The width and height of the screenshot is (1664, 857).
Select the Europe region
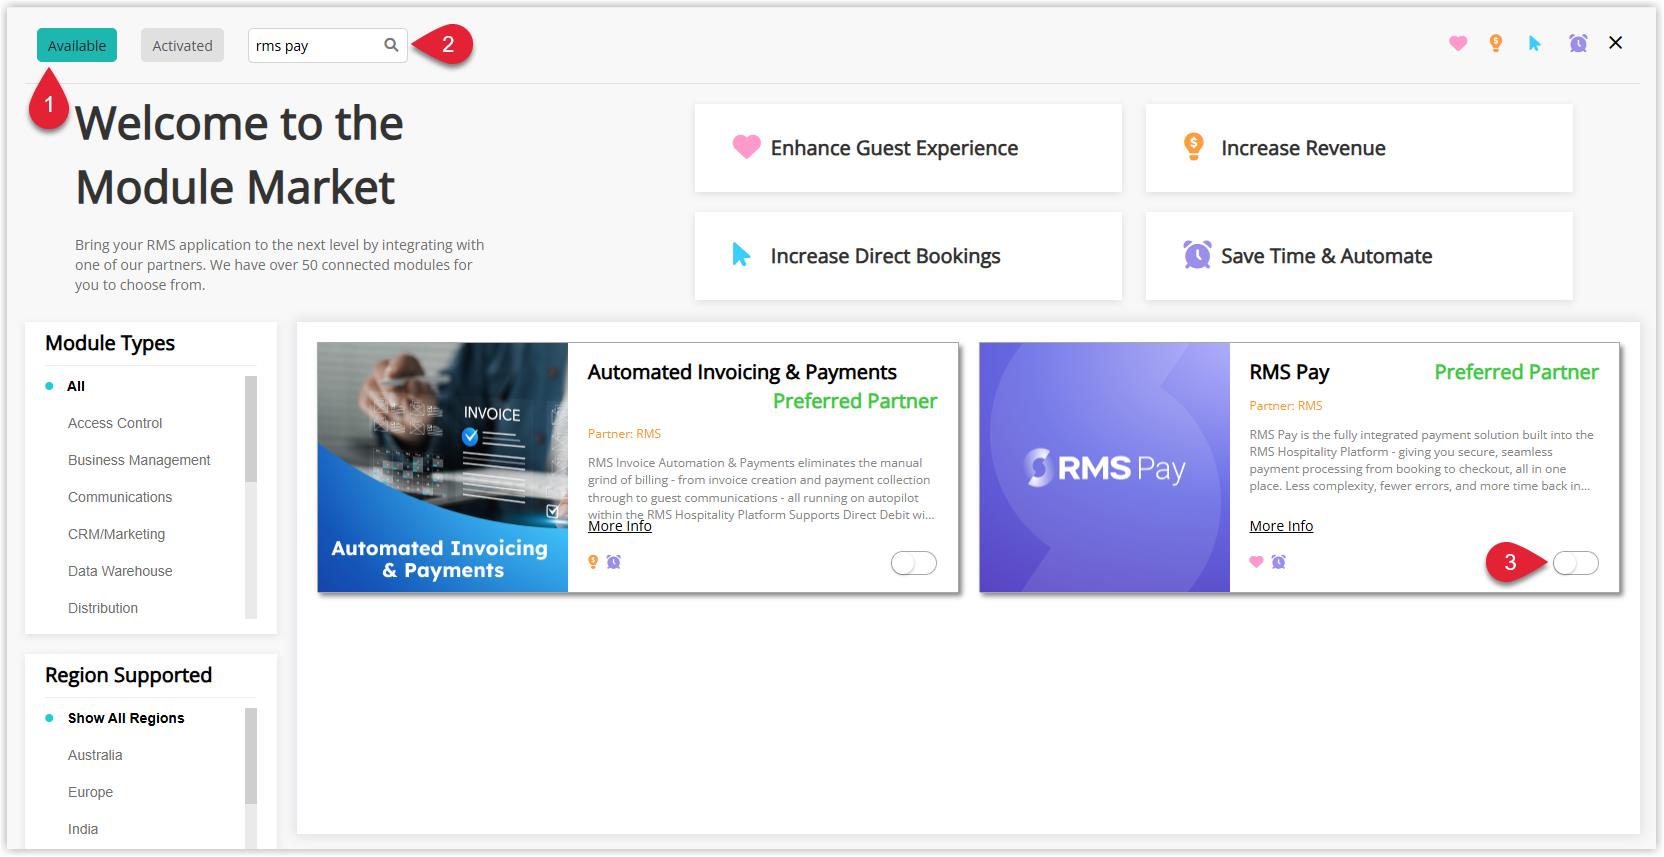click(90, 792)
